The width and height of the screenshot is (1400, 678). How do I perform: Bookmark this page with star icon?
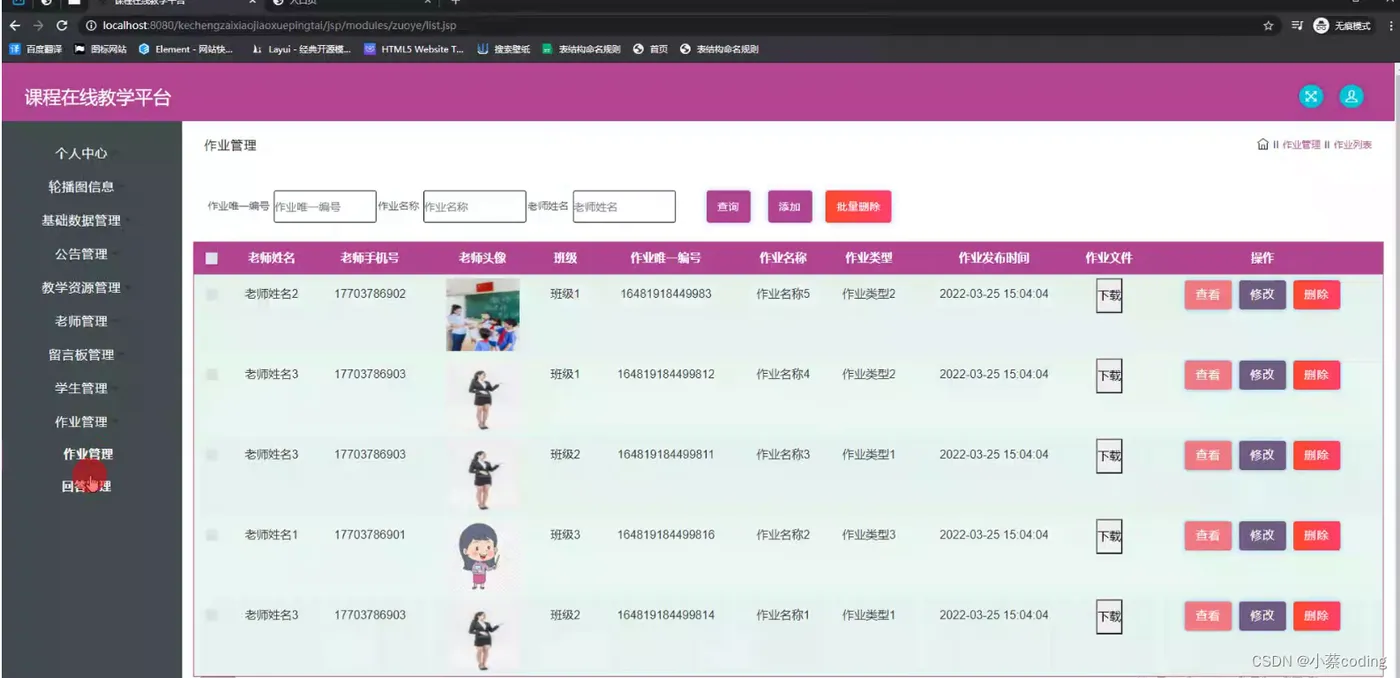[x=1268, y=25]
